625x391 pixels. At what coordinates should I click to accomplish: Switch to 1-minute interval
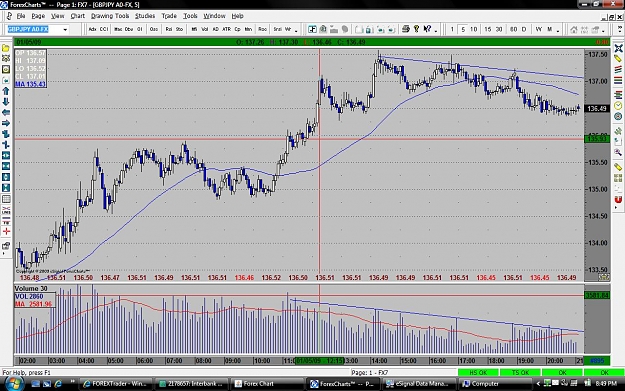coord(452,29)
